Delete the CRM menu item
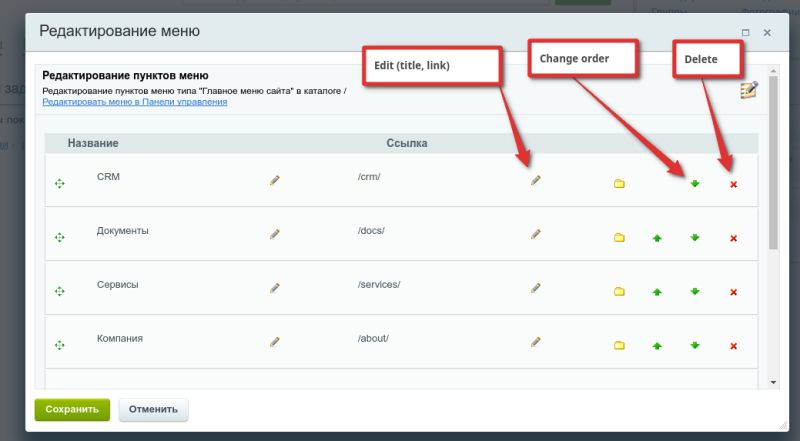 (x=734, y=185)
